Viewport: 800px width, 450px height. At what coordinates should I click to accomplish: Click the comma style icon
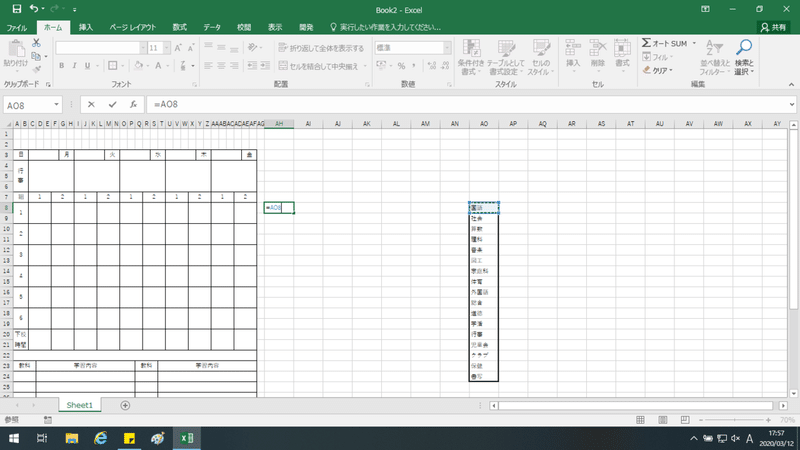coord(414,66)
